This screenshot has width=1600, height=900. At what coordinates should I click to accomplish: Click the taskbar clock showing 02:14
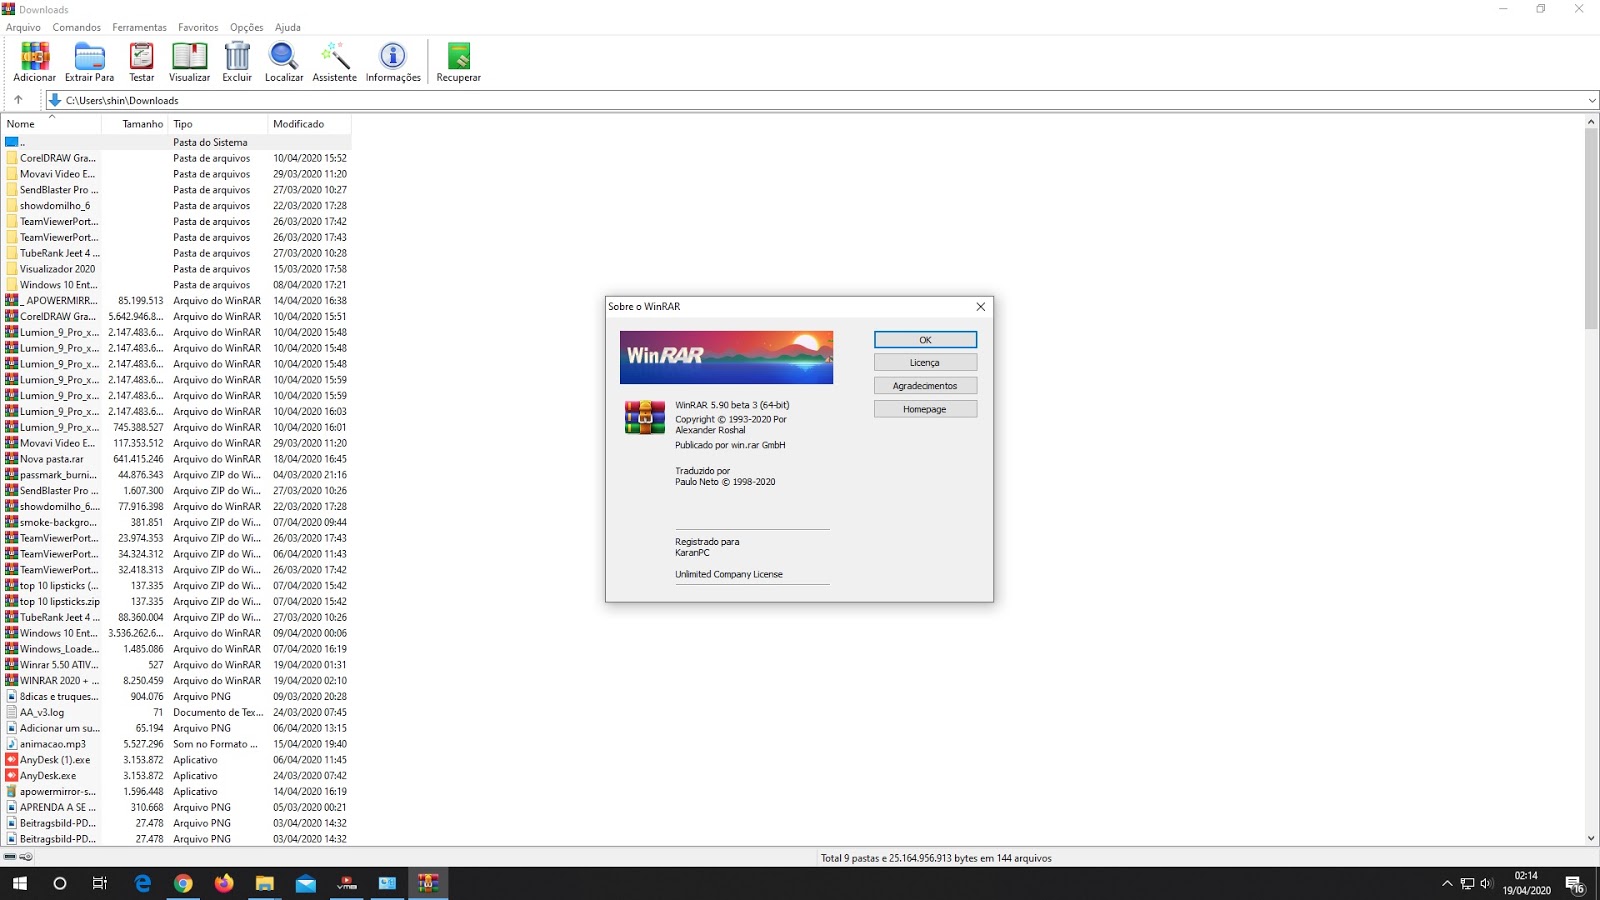(1526, 883)
